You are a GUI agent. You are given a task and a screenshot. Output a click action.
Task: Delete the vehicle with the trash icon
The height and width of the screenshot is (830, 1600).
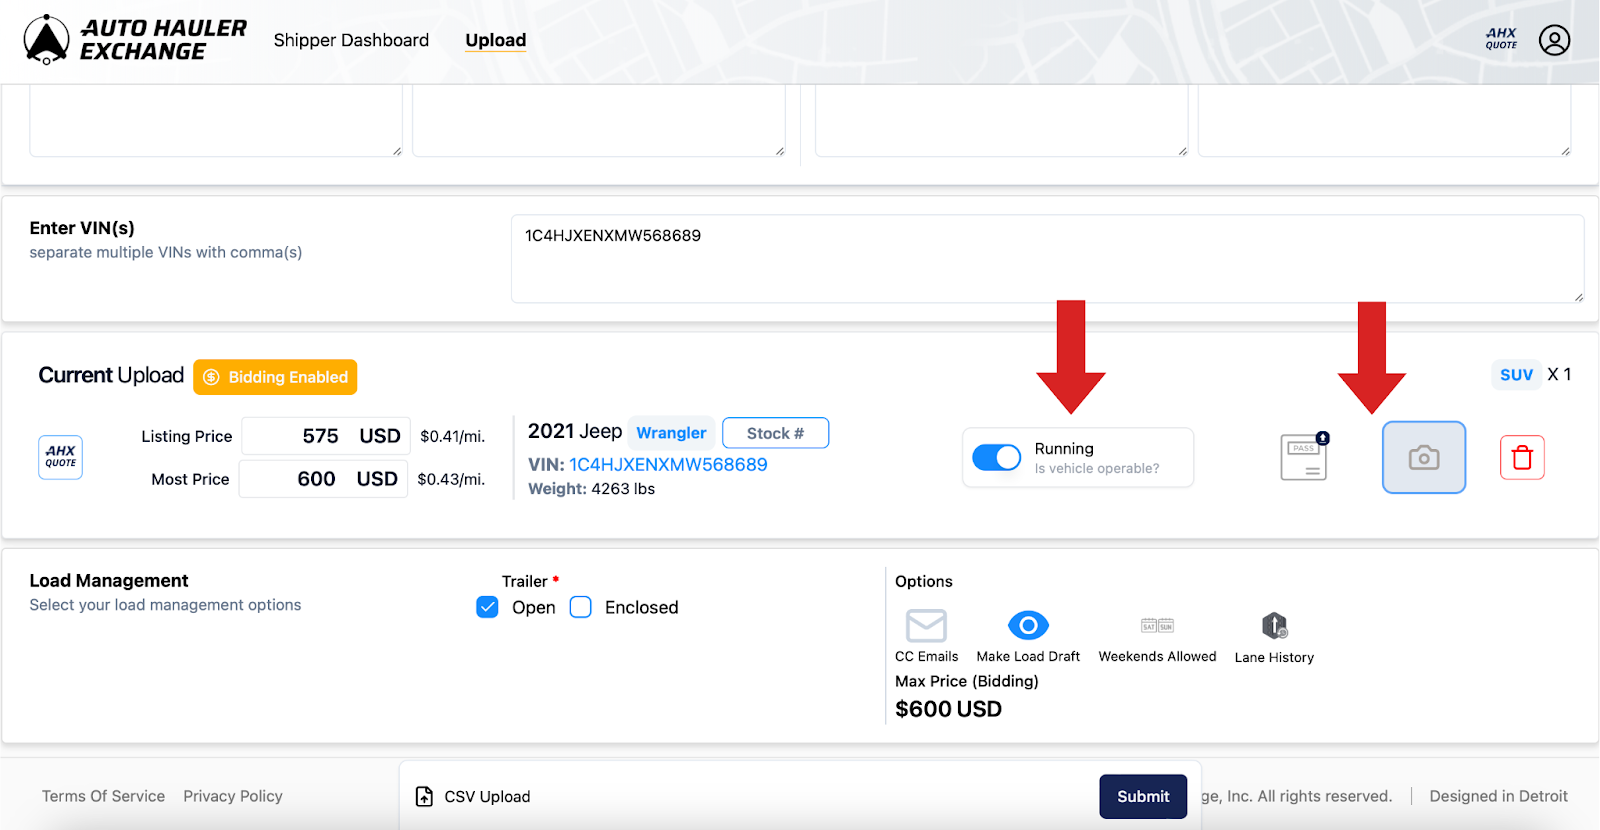(1522, 457)
